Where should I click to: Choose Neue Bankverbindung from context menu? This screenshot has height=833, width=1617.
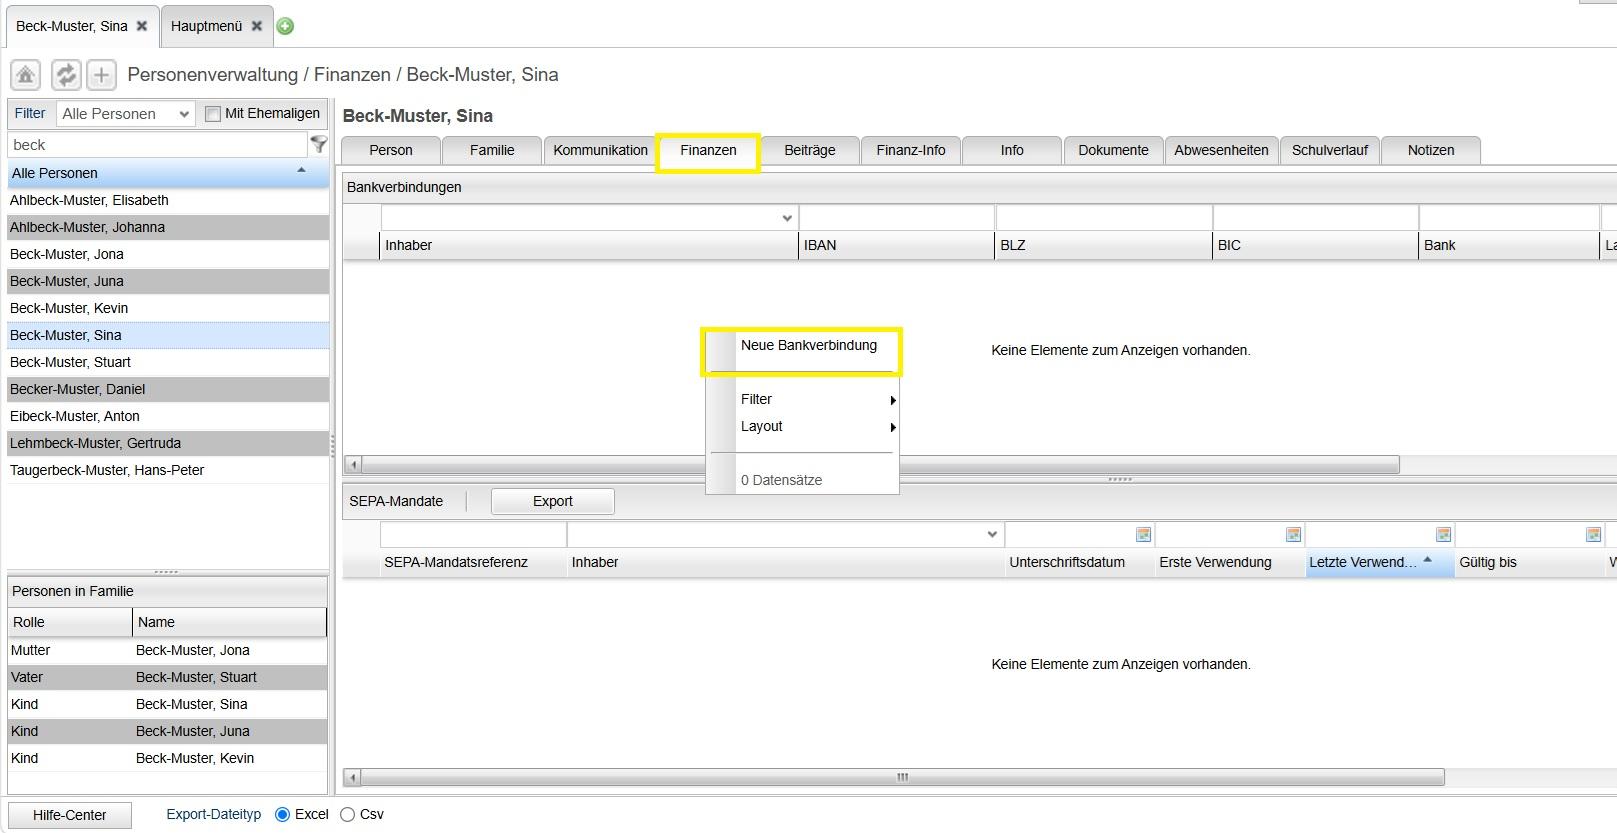coord(808,345)
